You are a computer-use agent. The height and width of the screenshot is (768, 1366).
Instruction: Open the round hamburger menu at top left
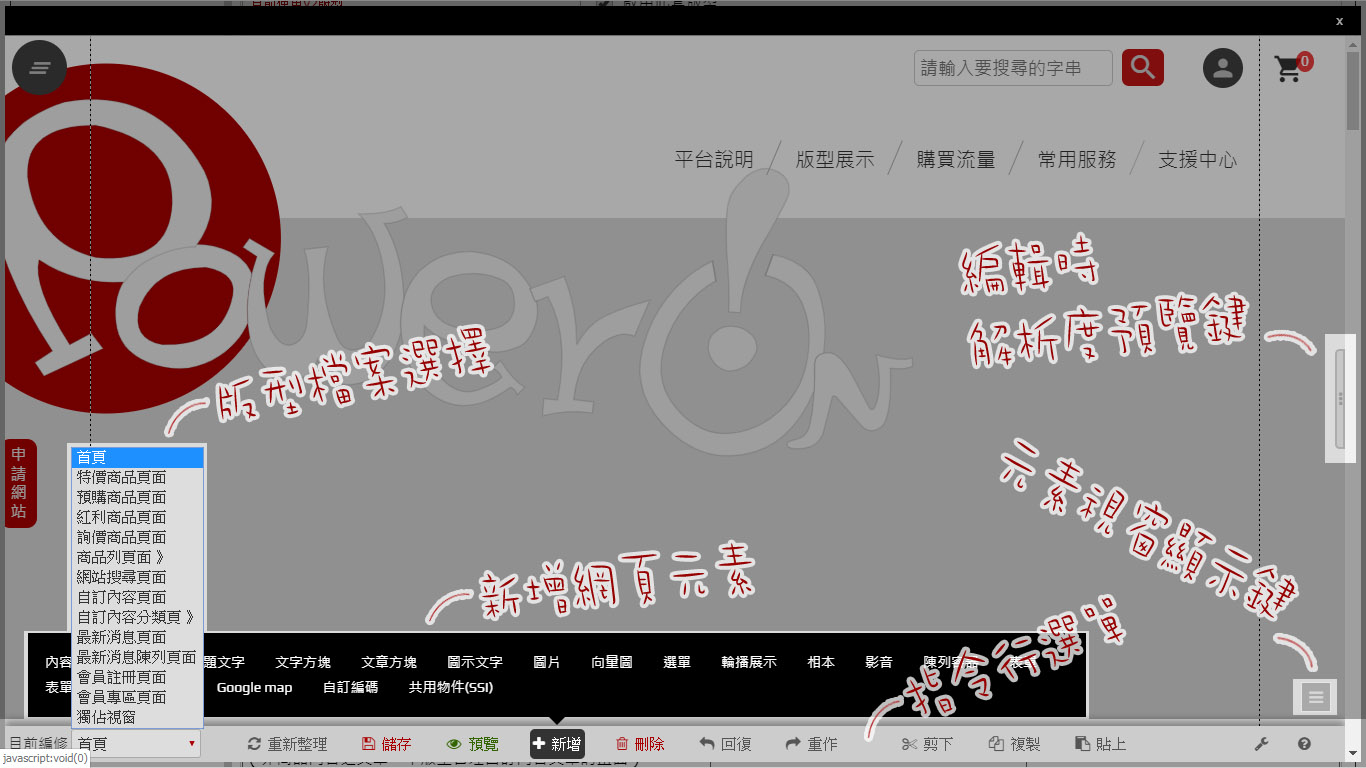point(40,68)
